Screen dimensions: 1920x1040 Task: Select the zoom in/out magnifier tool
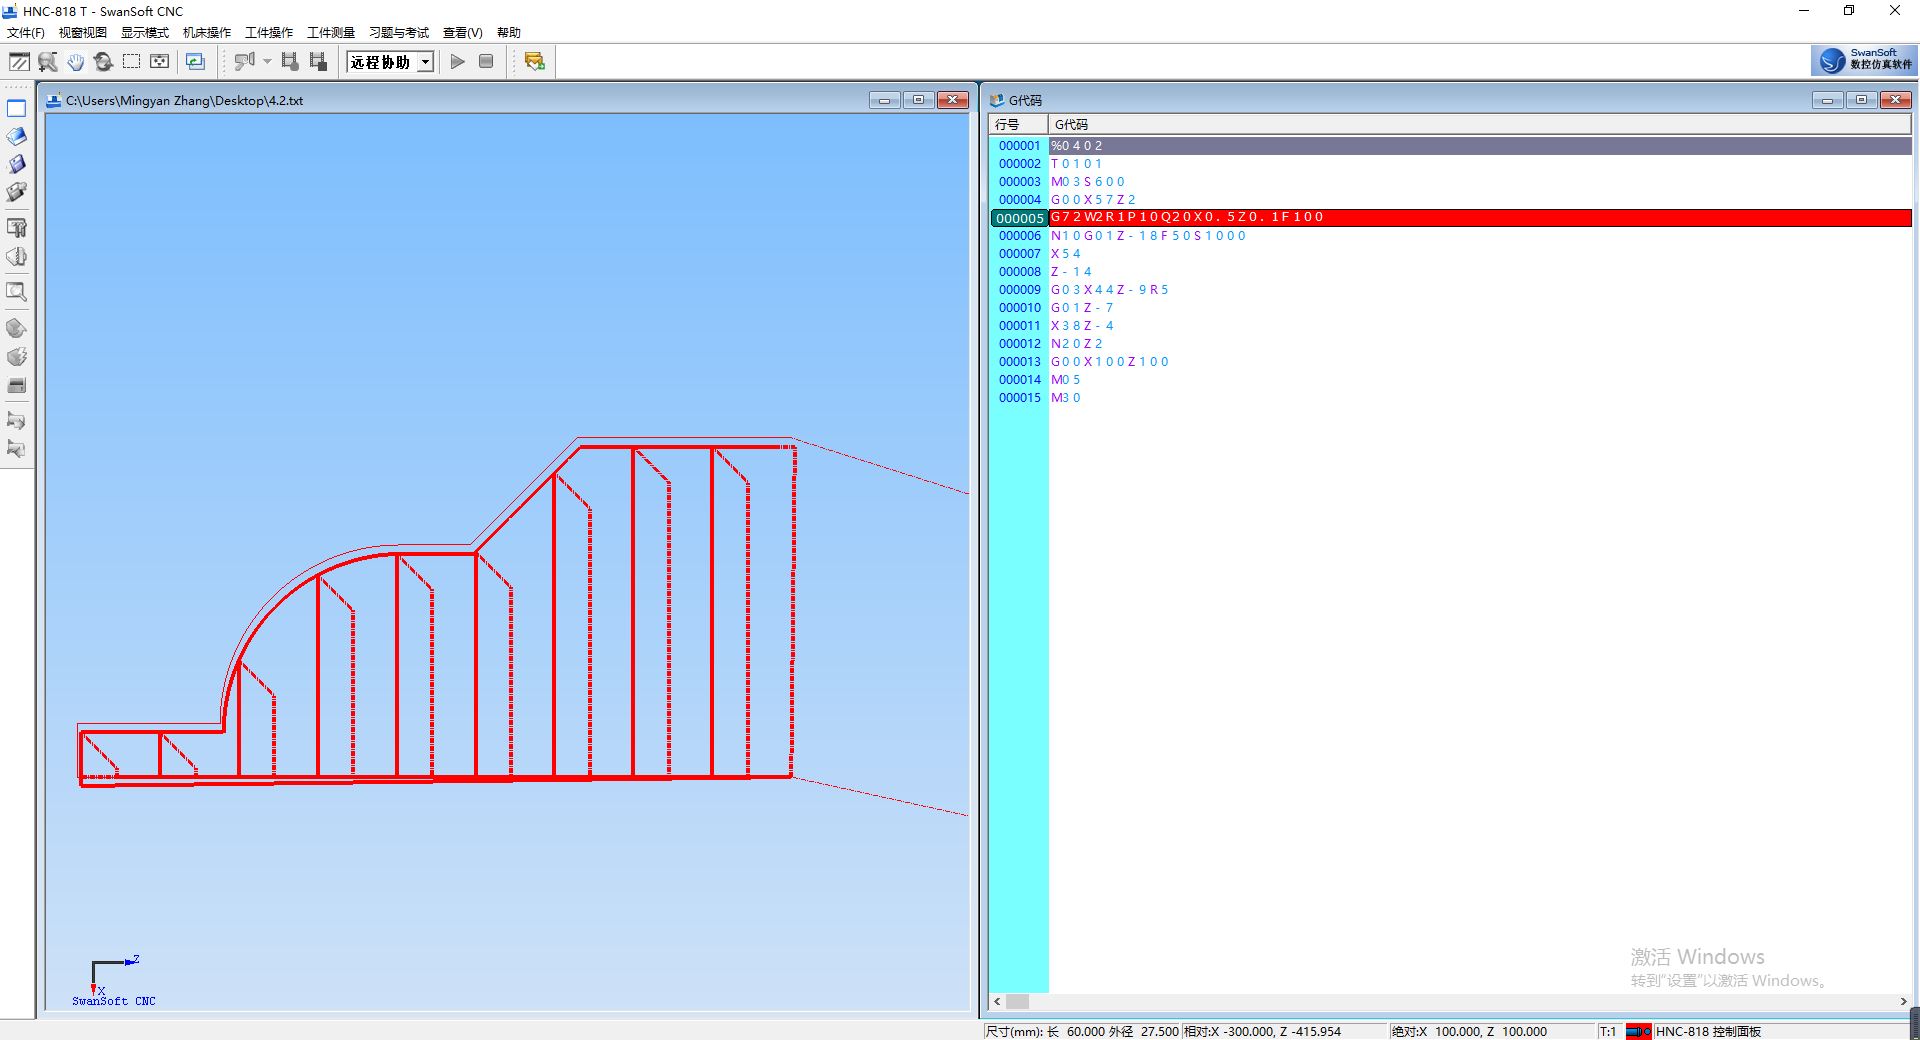(x=47, y=62)
